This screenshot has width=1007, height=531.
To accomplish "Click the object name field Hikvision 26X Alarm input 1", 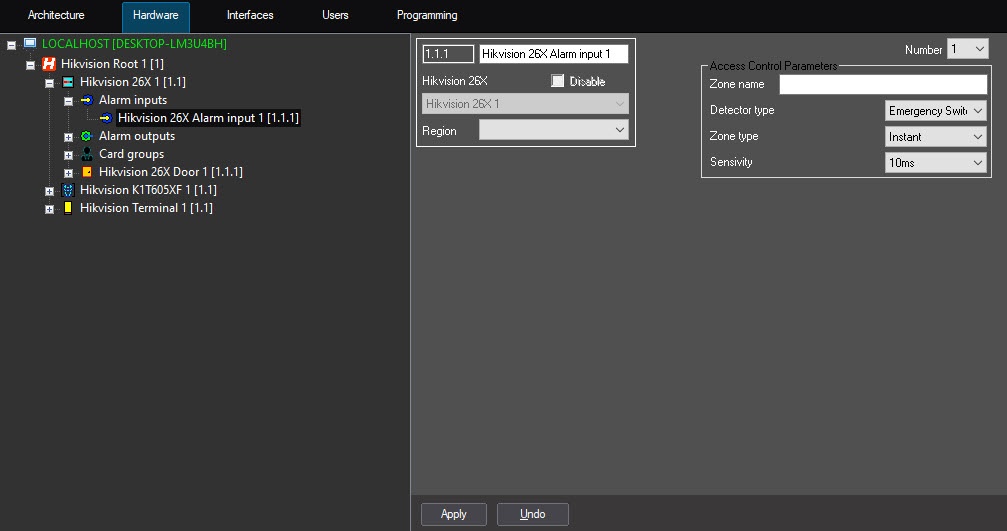I will (554, 54).
